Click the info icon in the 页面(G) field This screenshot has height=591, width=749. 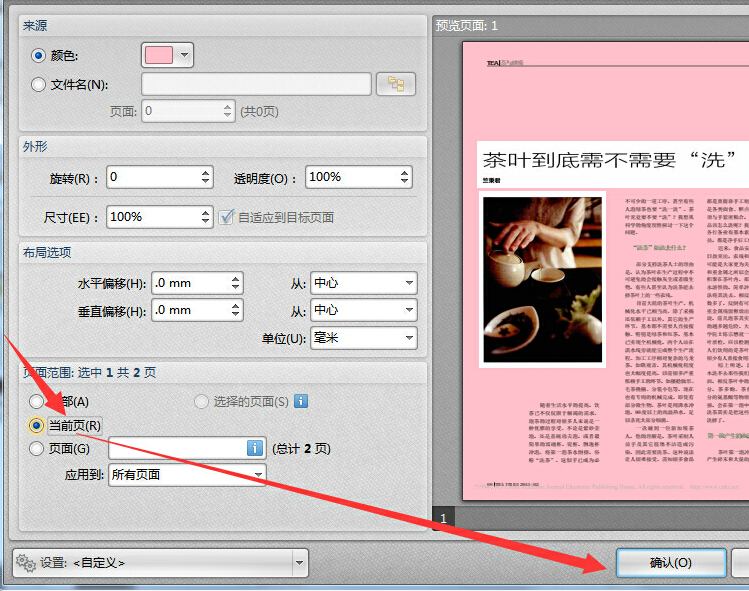tap(255, 448)
